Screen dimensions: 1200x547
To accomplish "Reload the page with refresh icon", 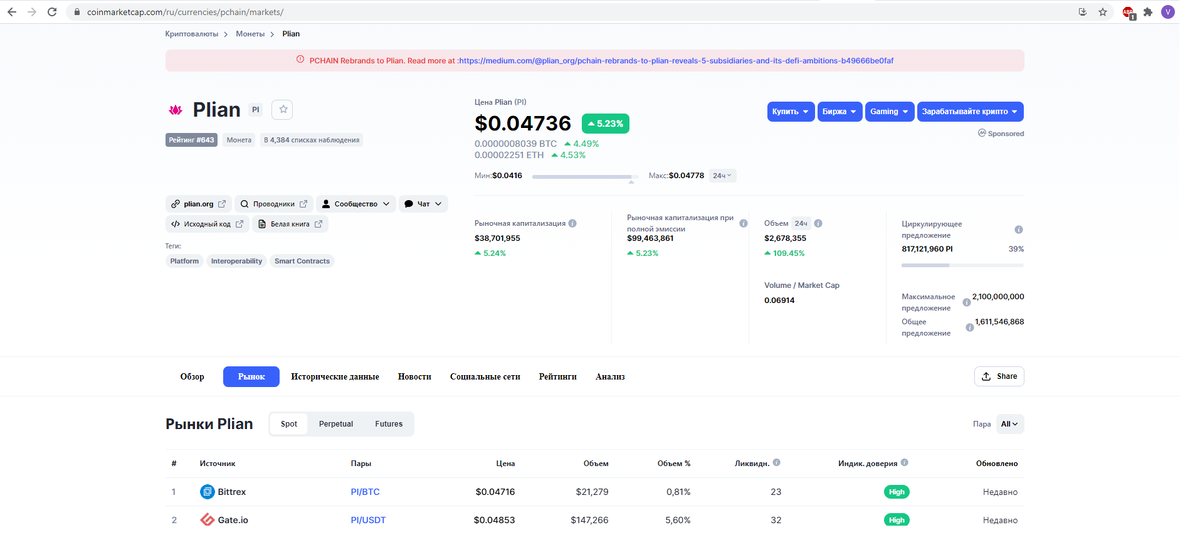I will coord(52,12).
